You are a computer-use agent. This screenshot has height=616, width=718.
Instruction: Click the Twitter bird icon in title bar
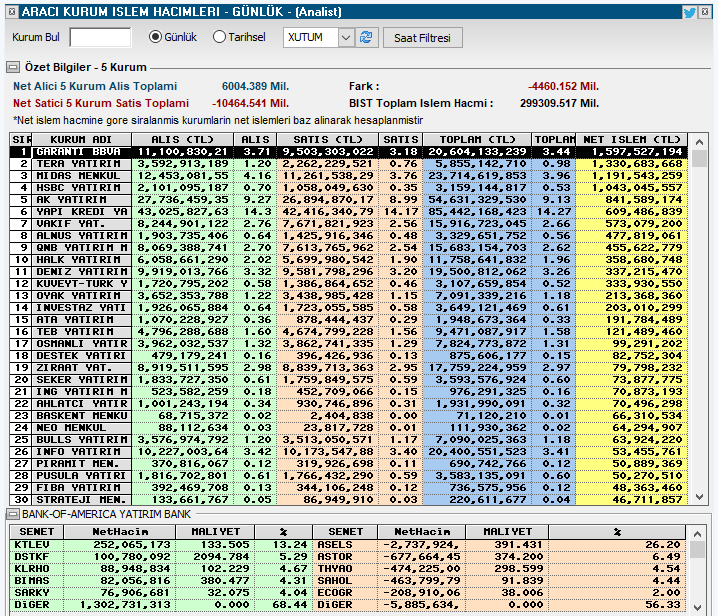689,12
